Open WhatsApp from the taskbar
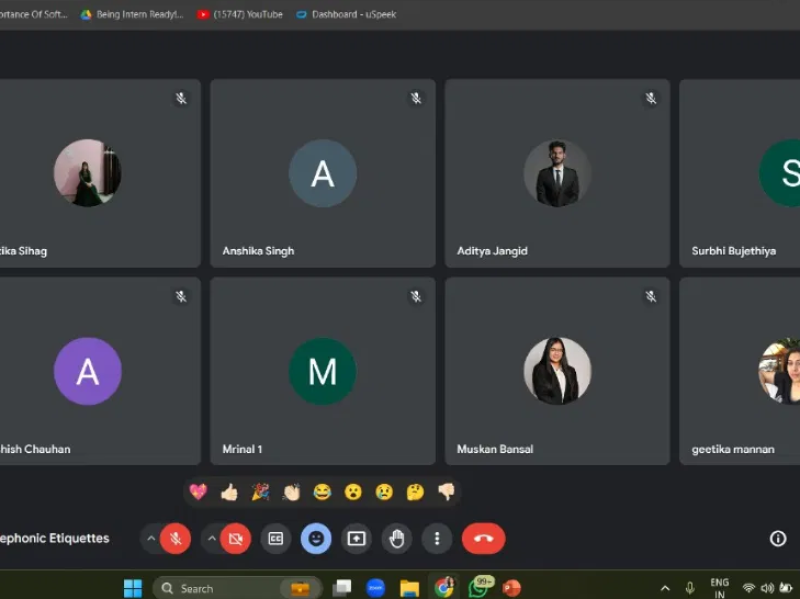The height and width of the screenshot is (599, 800). (480, 587)
